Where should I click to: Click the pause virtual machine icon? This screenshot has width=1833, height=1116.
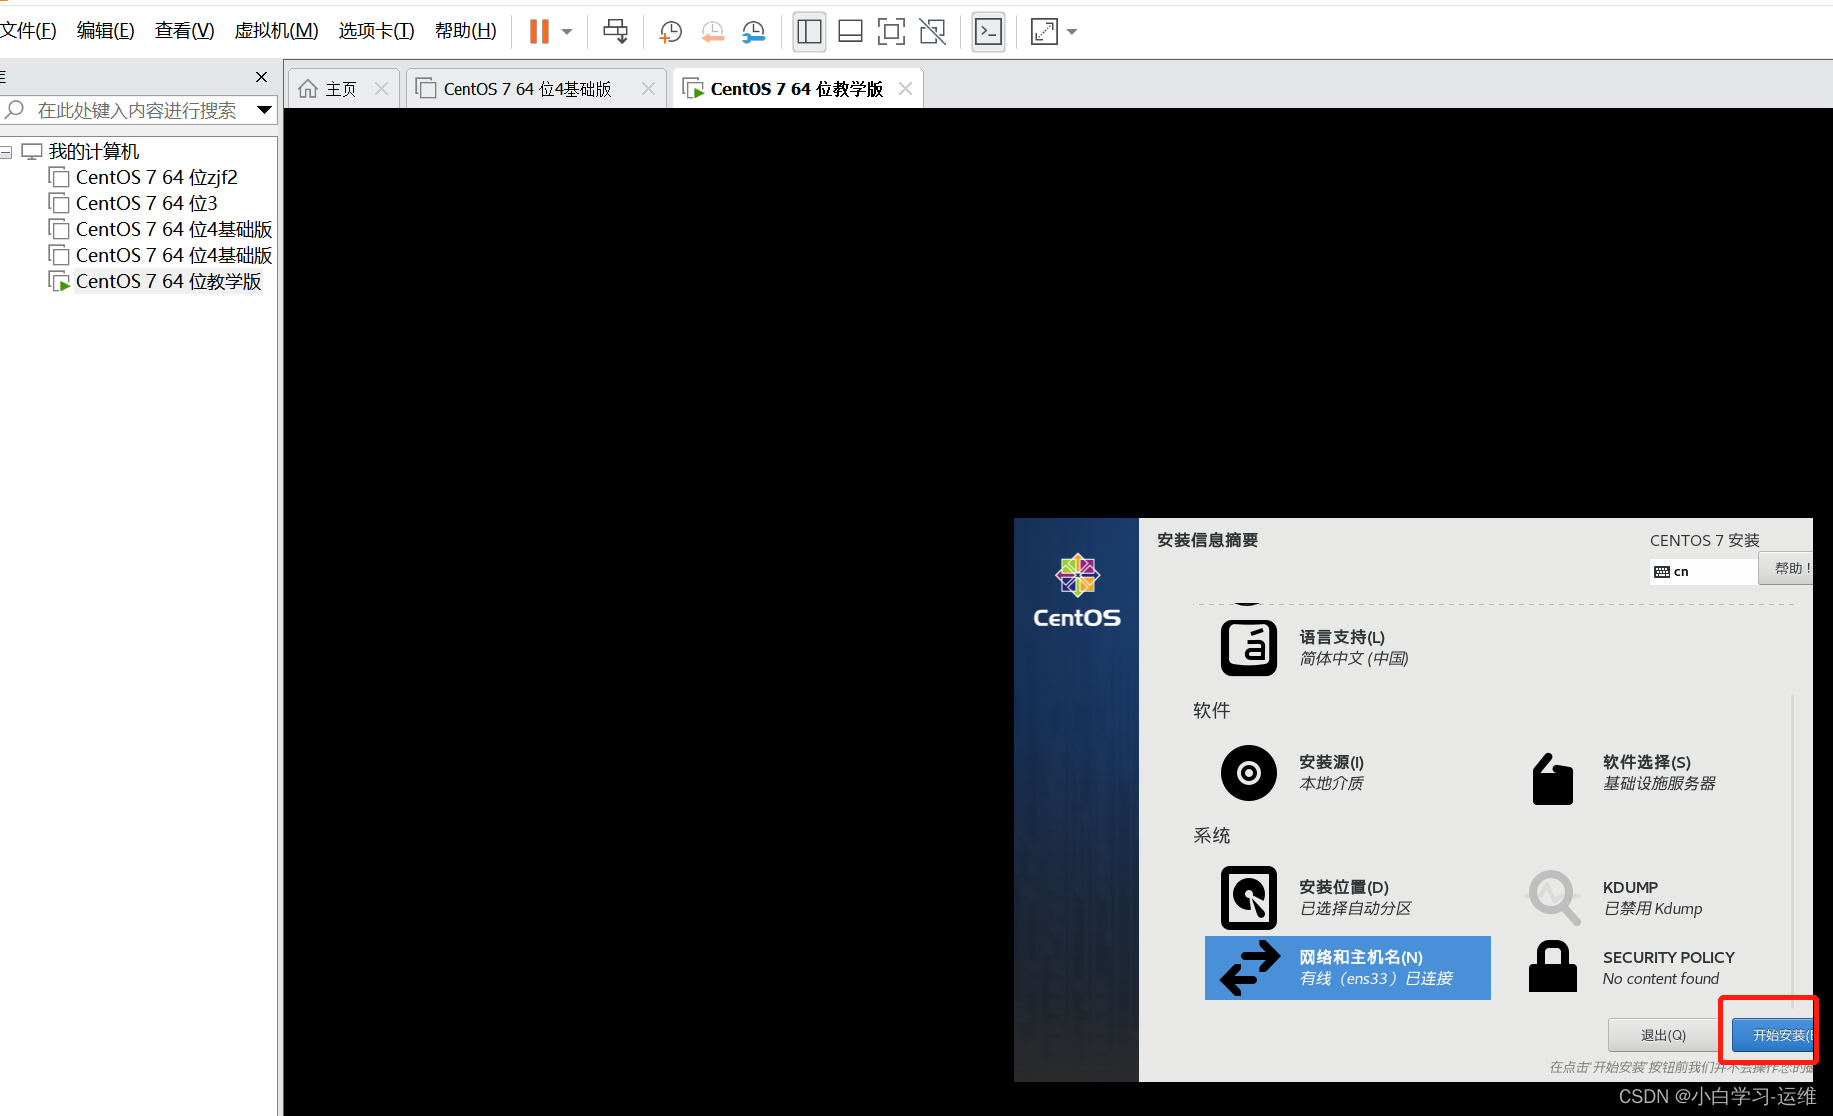coord(539,32)
